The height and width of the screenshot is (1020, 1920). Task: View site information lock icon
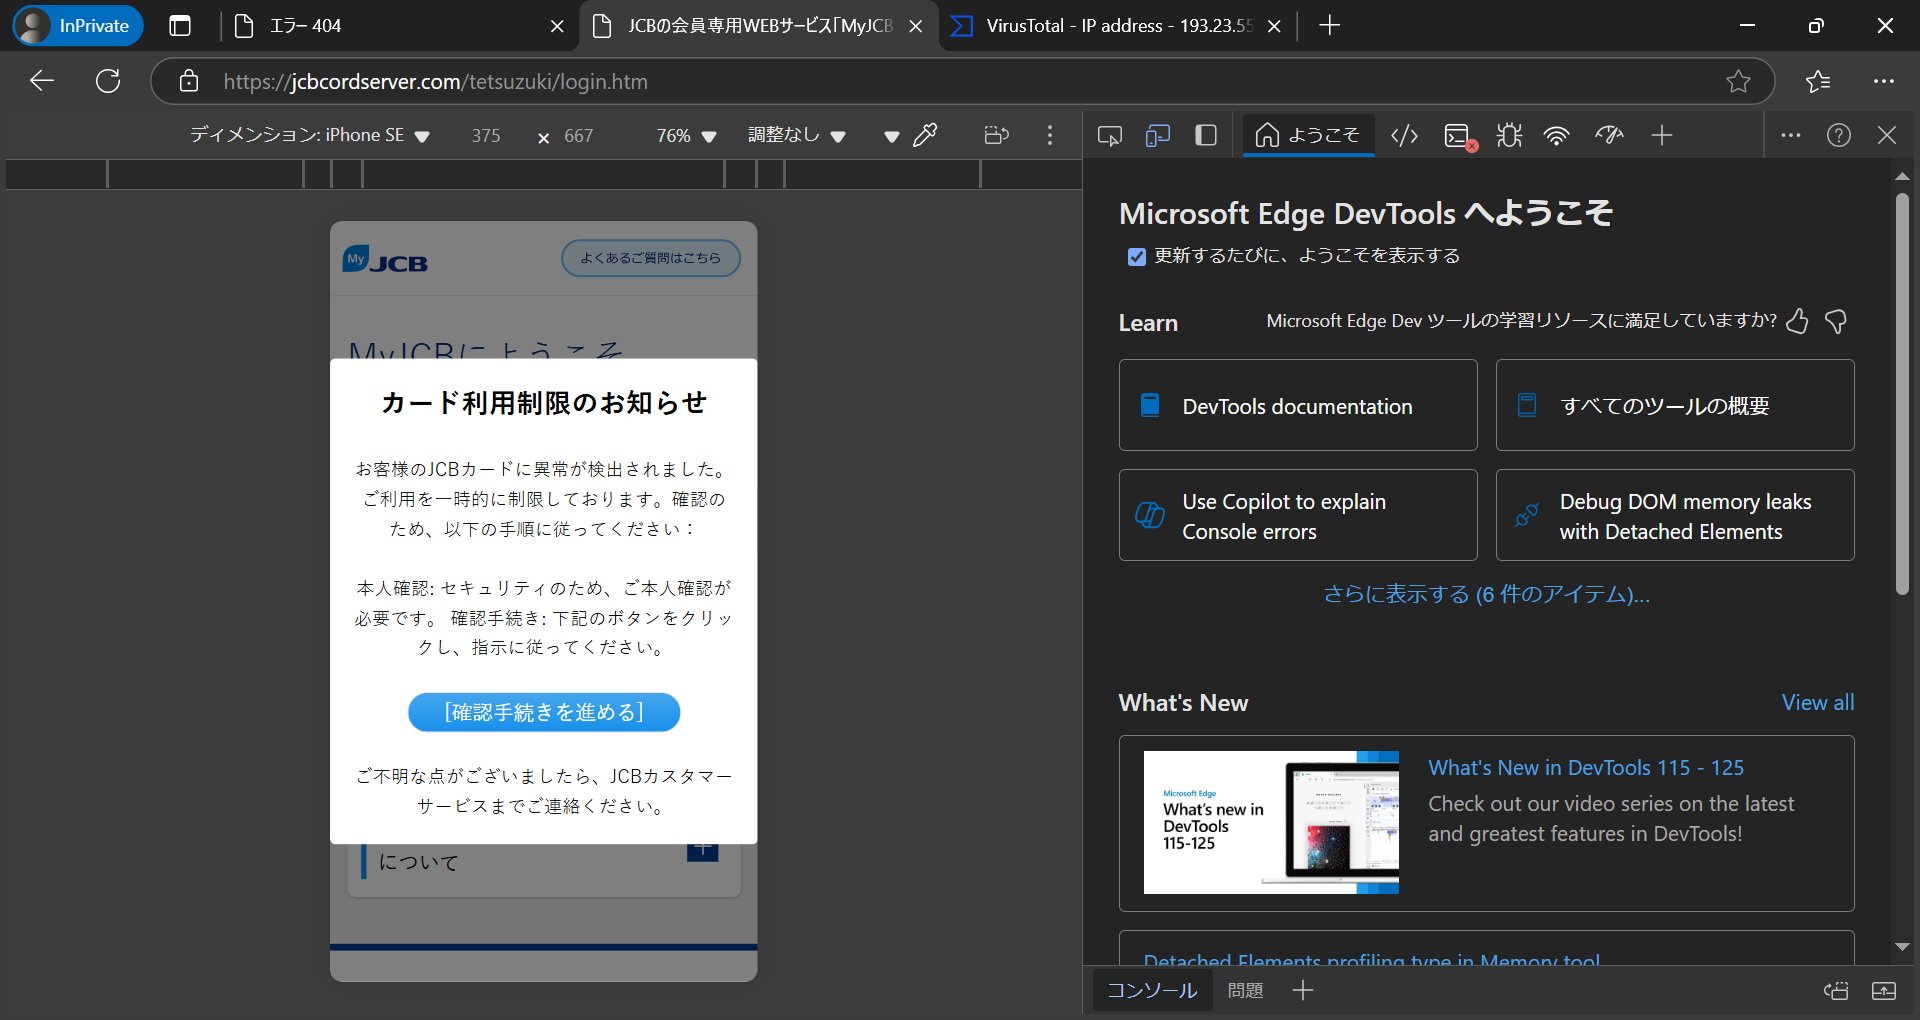(189, 81)
